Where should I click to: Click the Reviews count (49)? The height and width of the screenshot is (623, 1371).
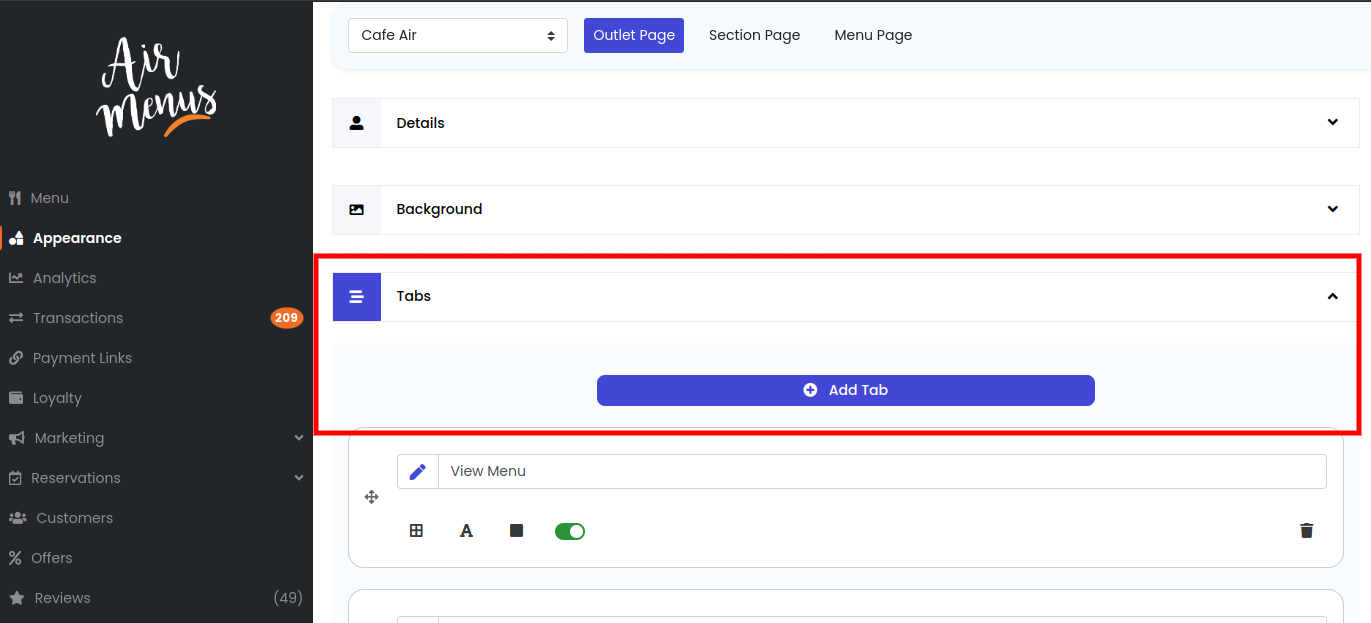(x=288, y=598)
